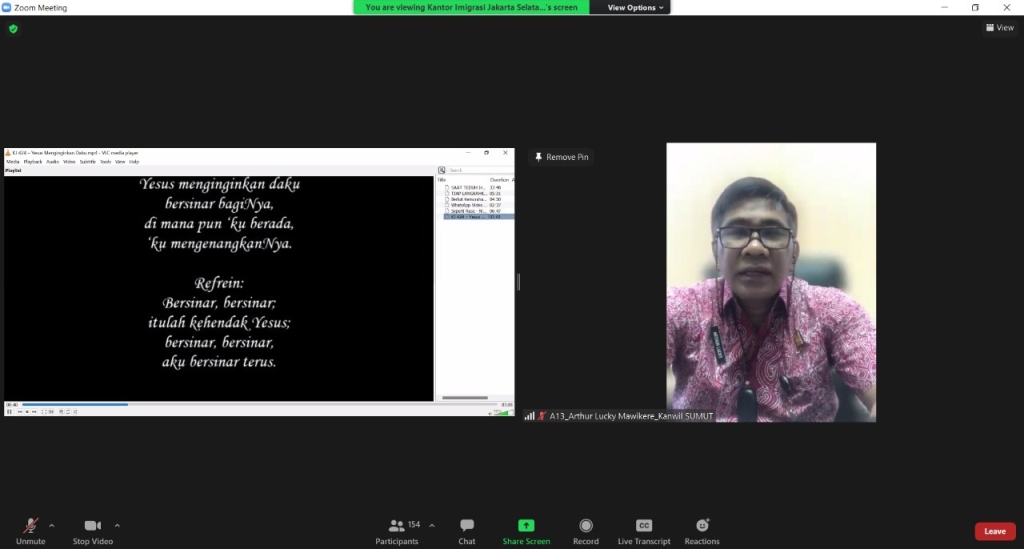Open VLC Help menu

point(134,162)
